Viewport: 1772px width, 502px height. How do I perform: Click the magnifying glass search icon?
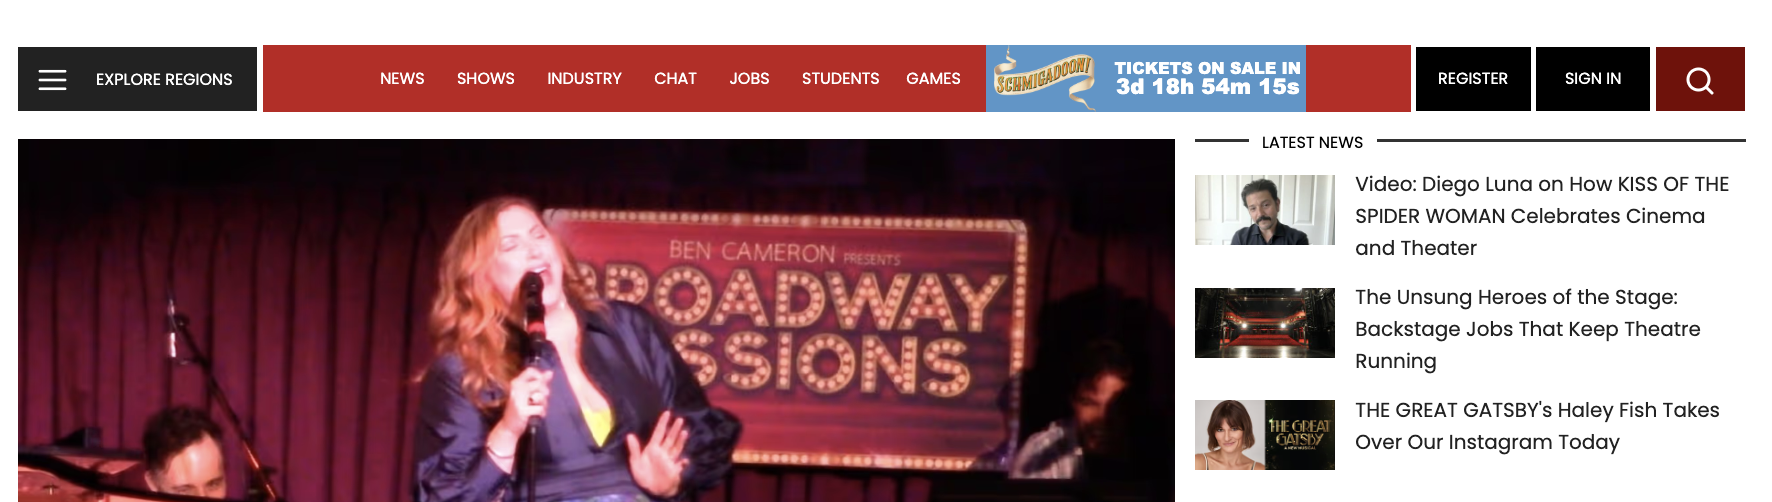[1700, 79]
